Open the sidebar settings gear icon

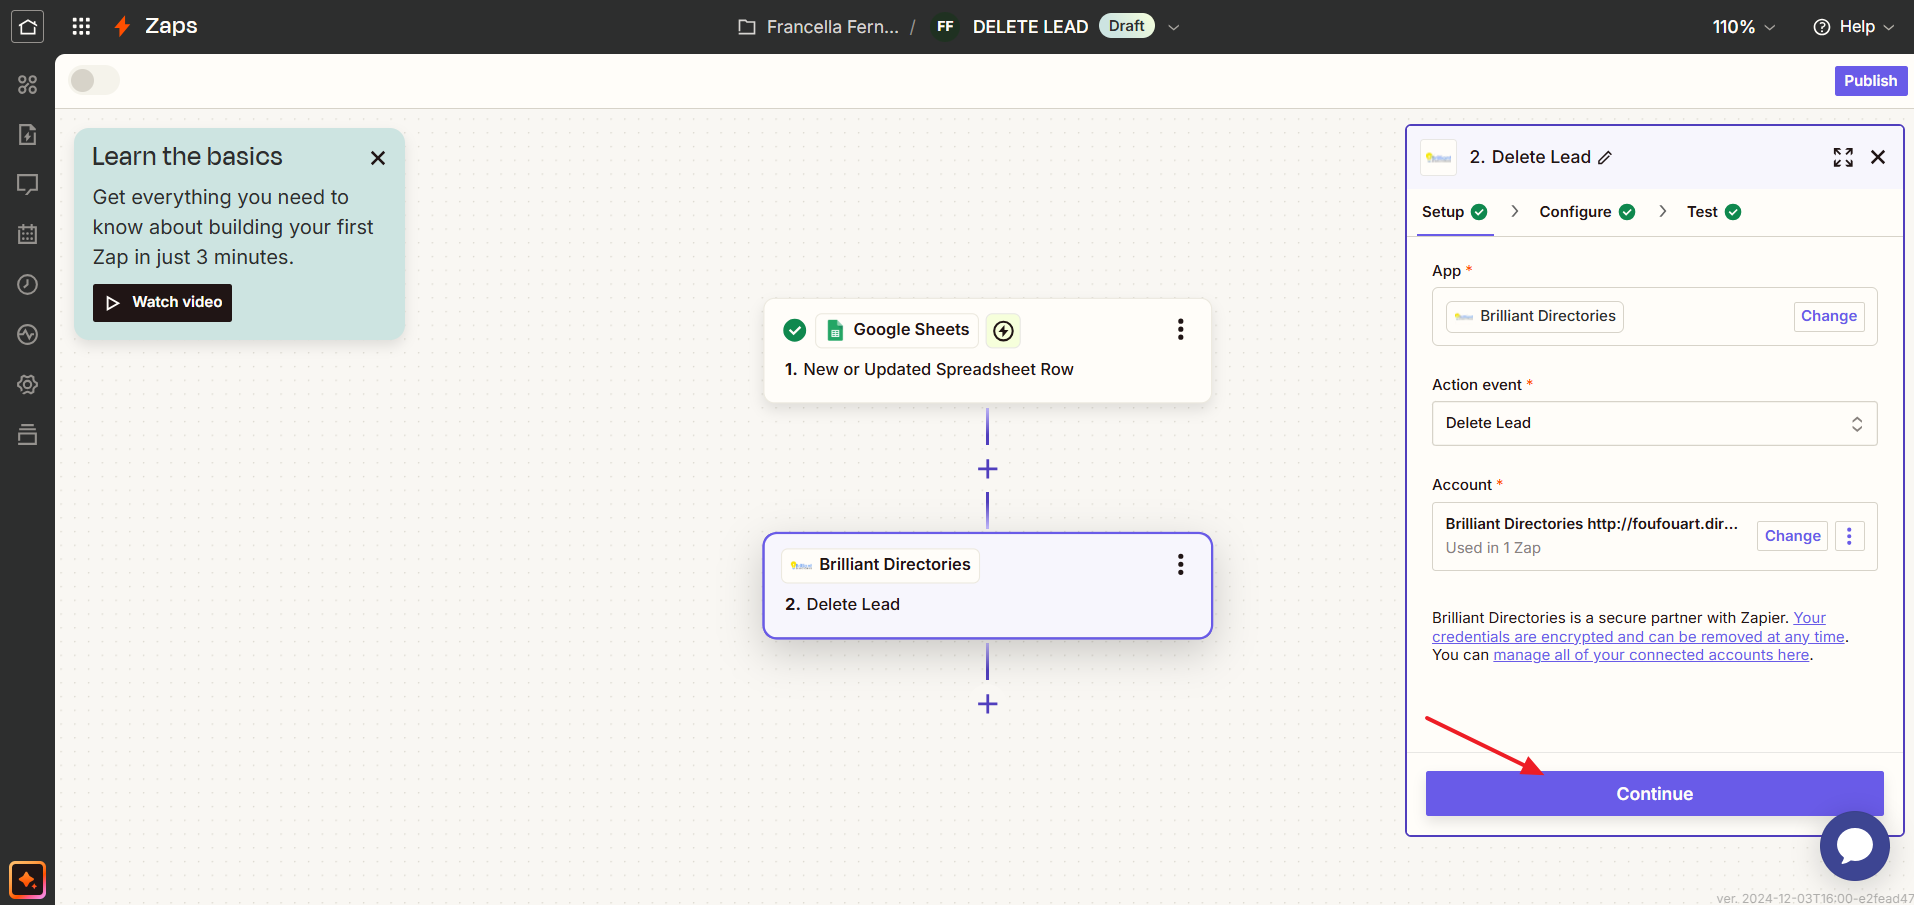27,385
